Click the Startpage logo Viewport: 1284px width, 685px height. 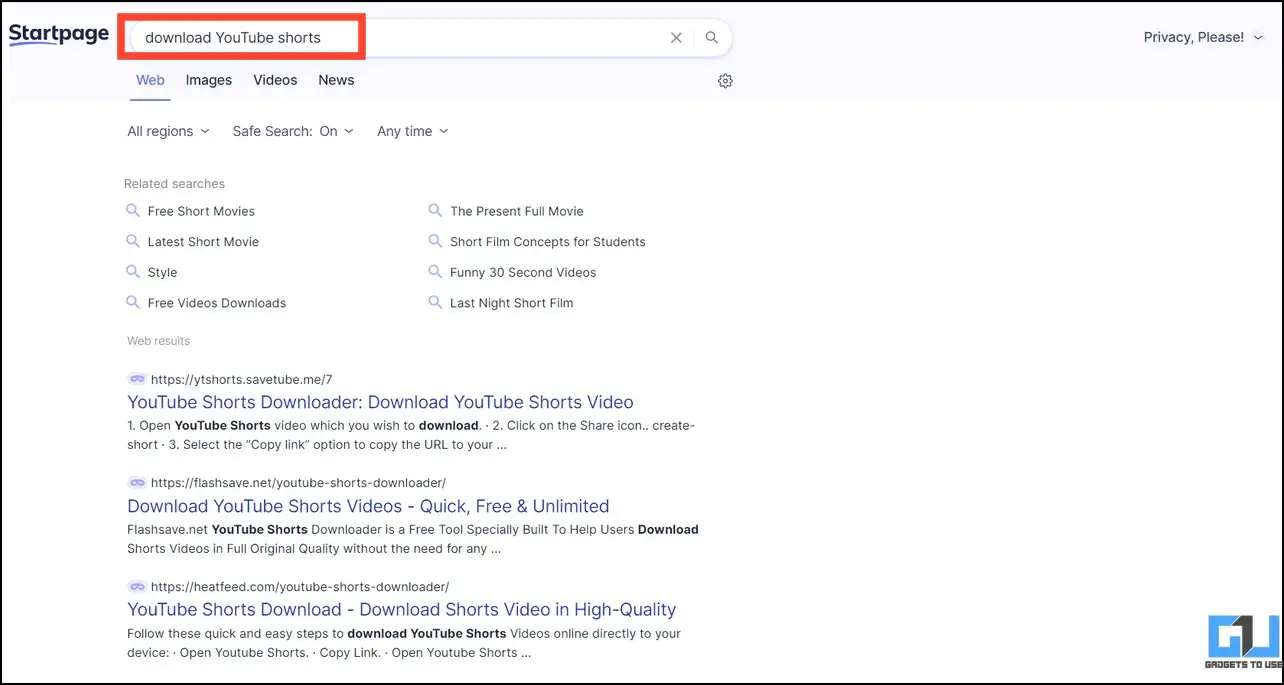pyautogui.click(x=59, y=35)
